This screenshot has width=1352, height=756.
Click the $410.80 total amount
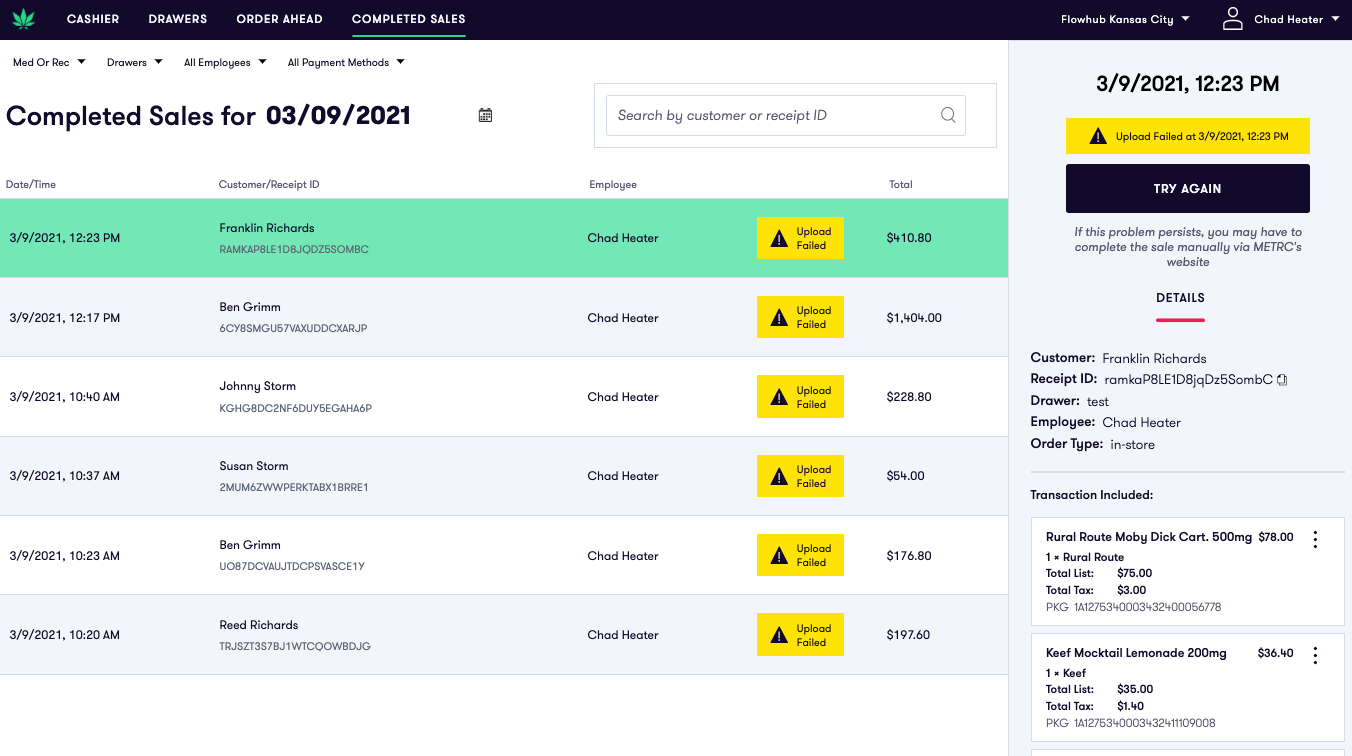point(909,238)
